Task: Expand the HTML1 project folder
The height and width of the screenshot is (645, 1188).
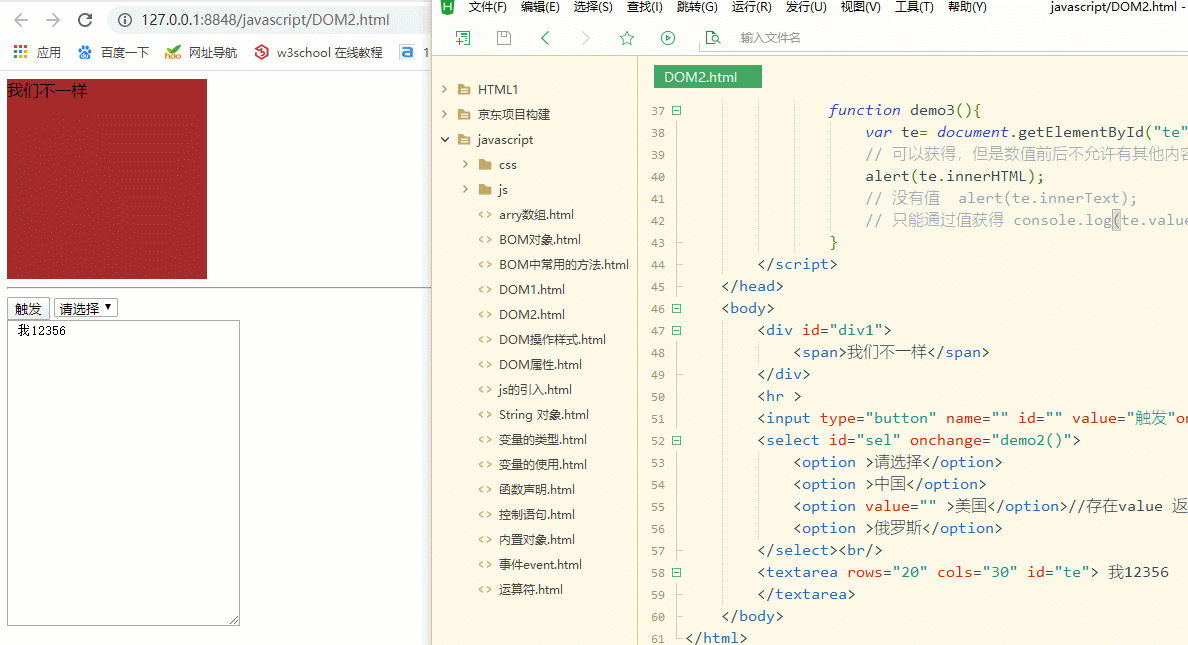Action: pos(445,89)
